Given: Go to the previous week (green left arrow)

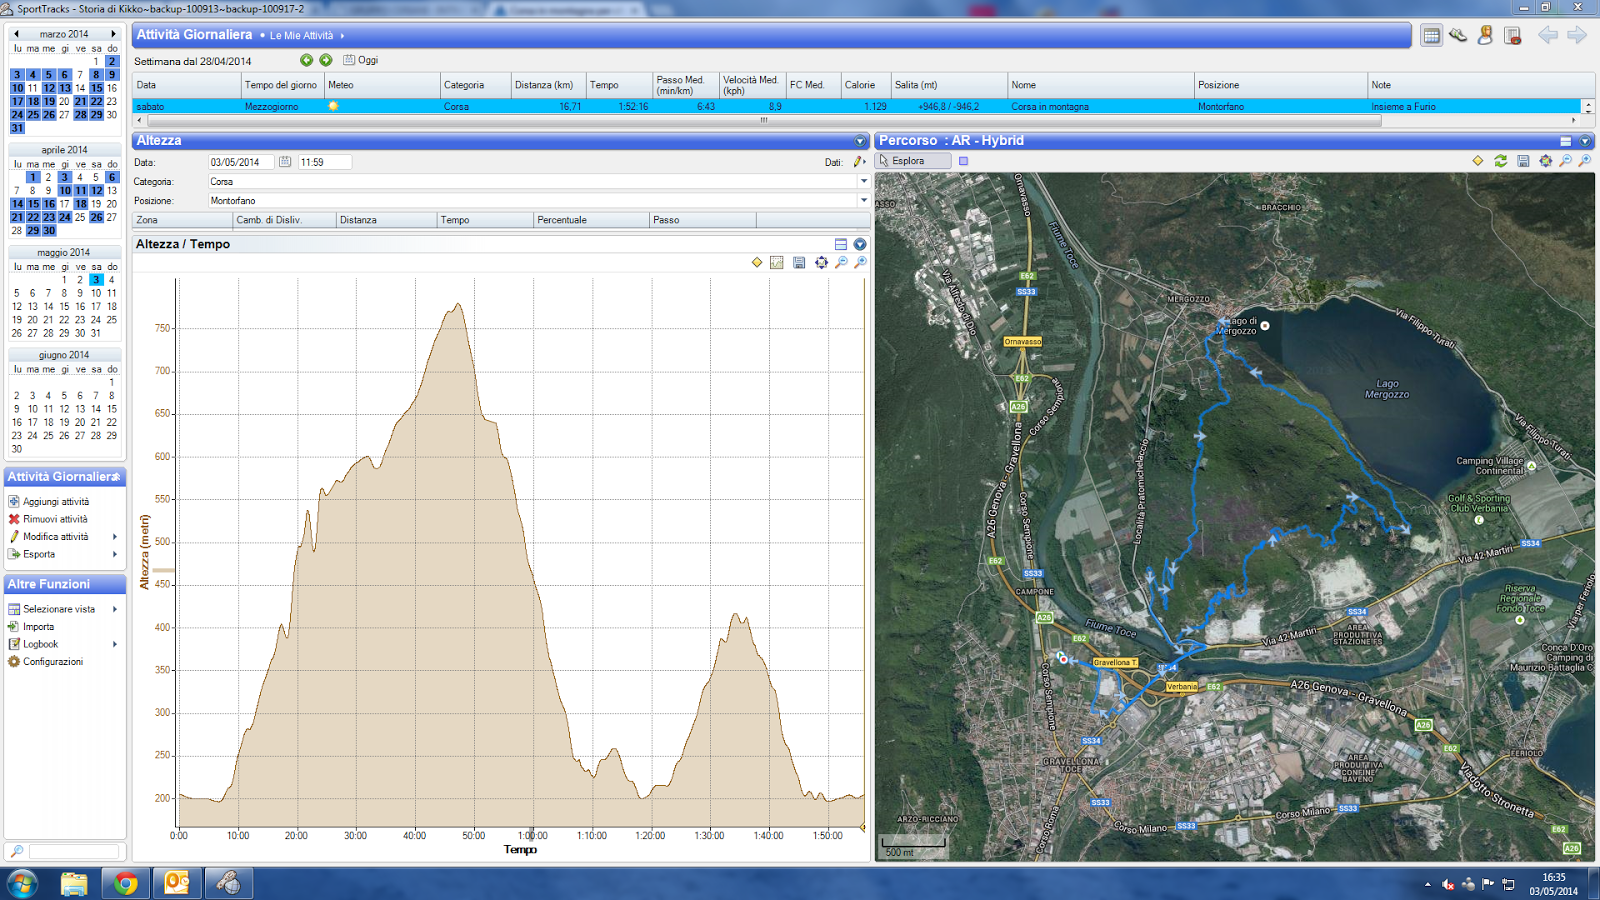Looking at the screenshot, I should (x=307, y=60).
